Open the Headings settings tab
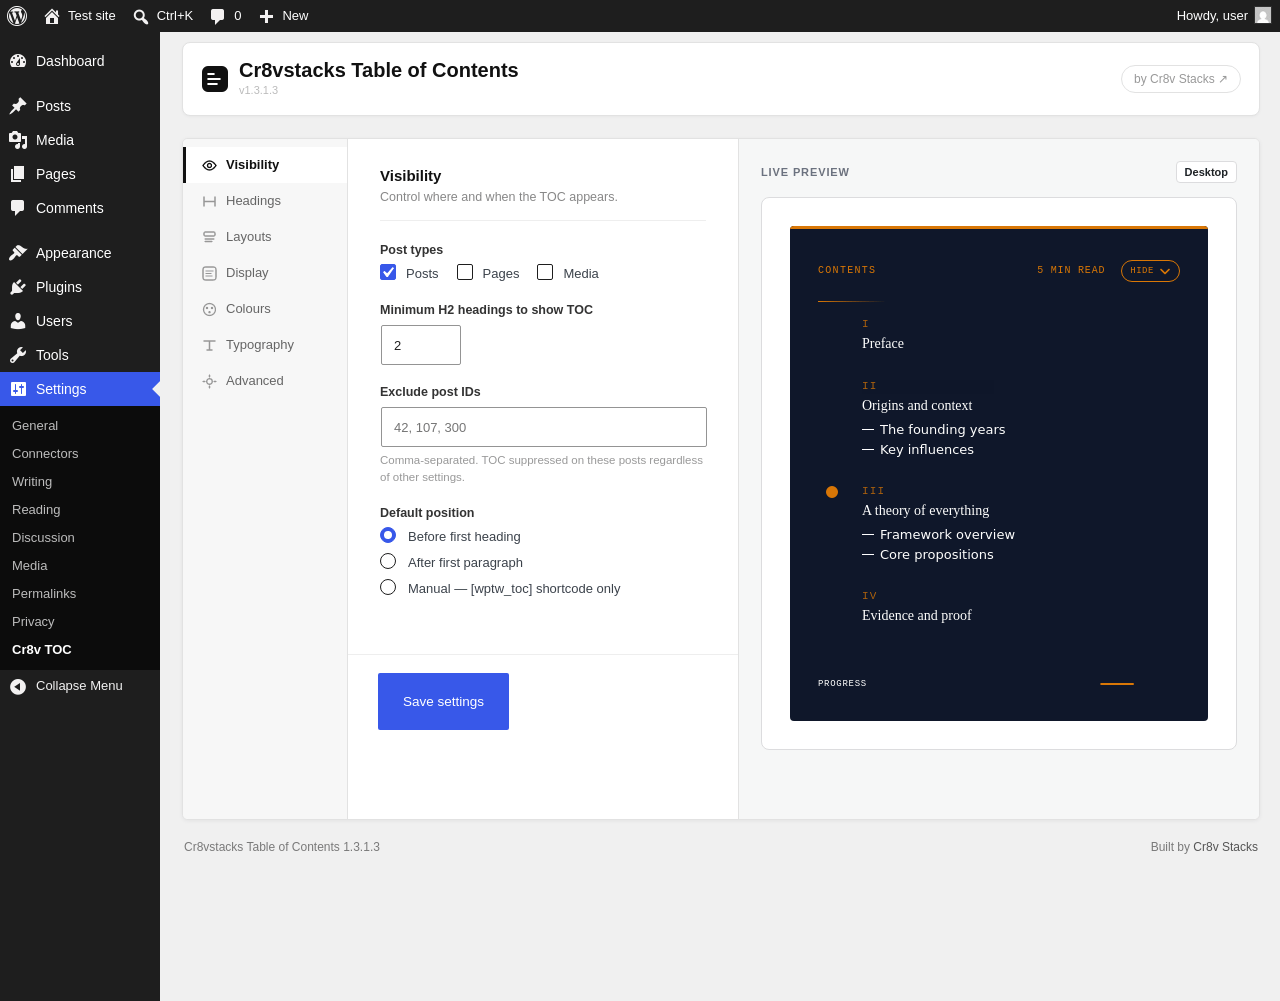The image size is (1280, 1001). click(x=266, y=201)
